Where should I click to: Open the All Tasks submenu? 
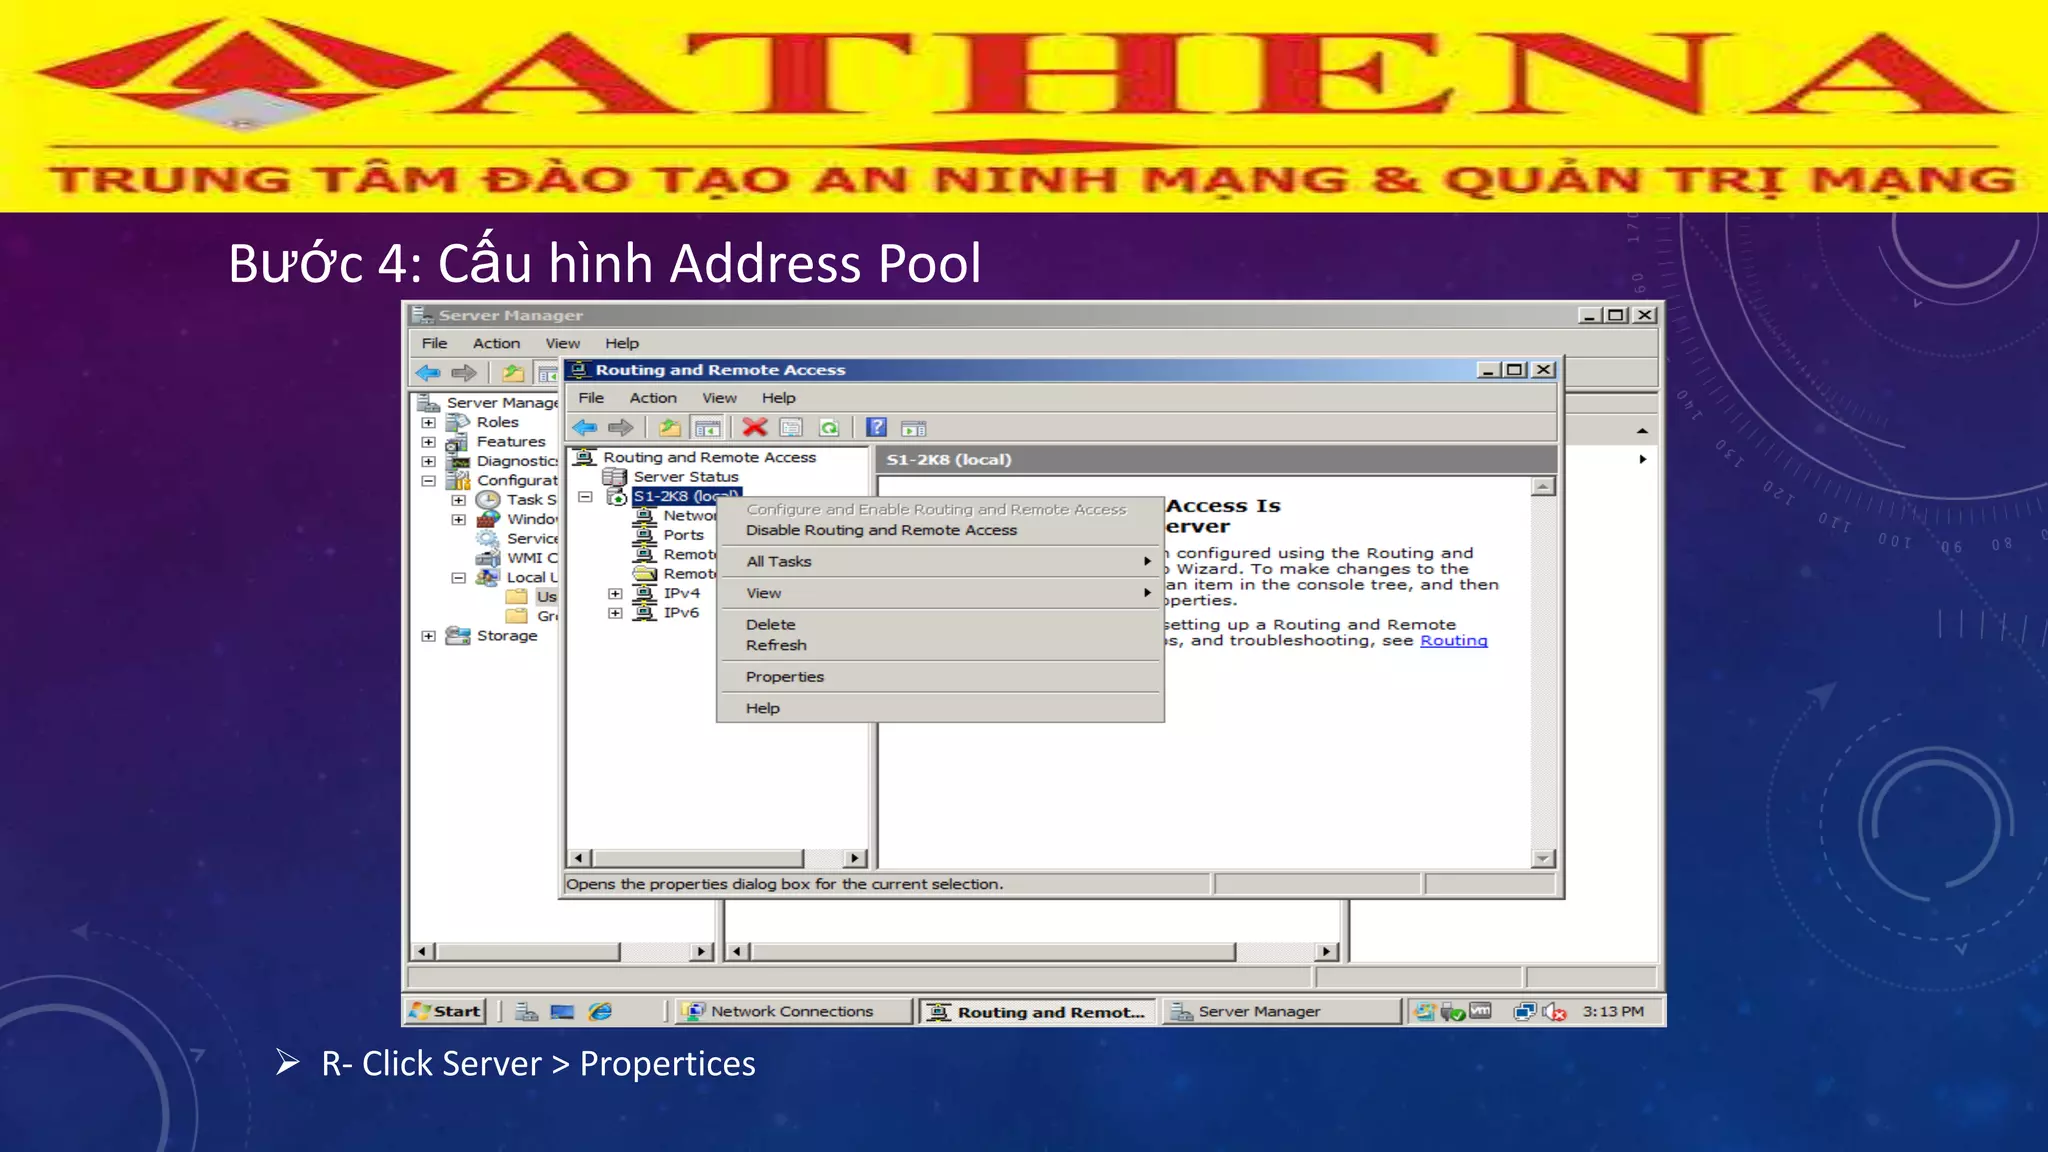click(x=940, y=561)
